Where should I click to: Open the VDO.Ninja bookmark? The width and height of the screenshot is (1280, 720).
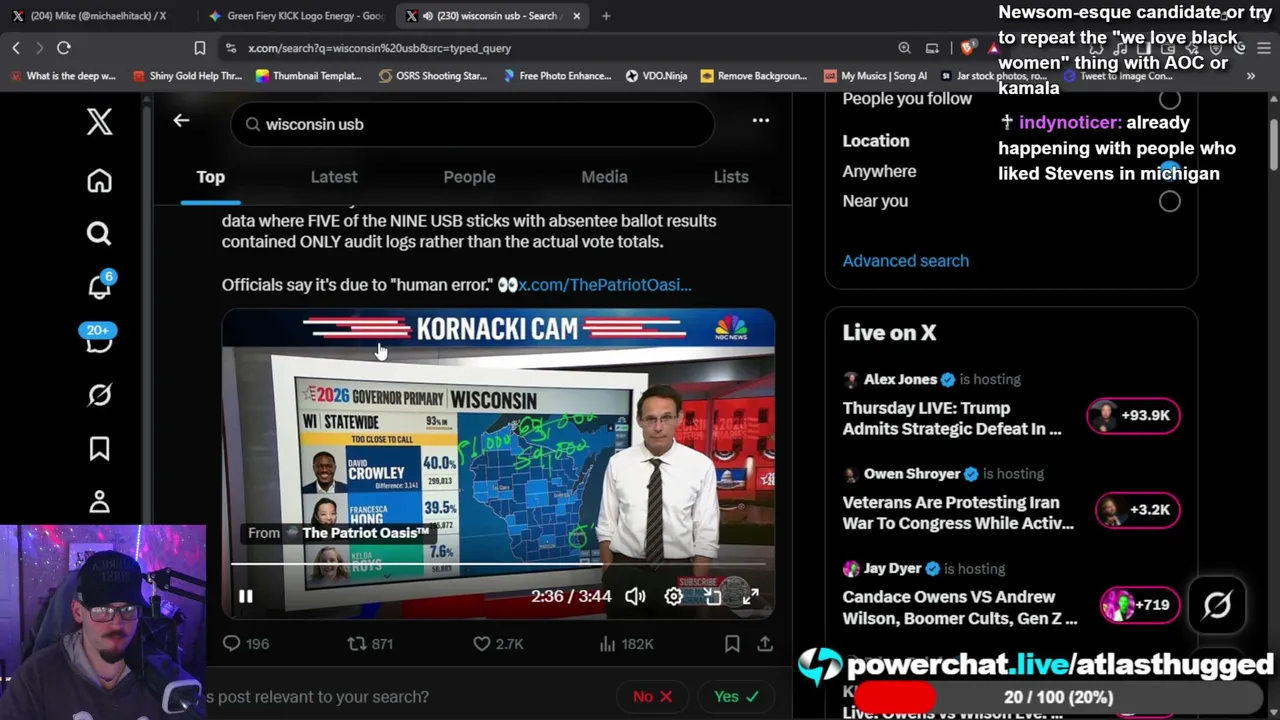(656, 76)
